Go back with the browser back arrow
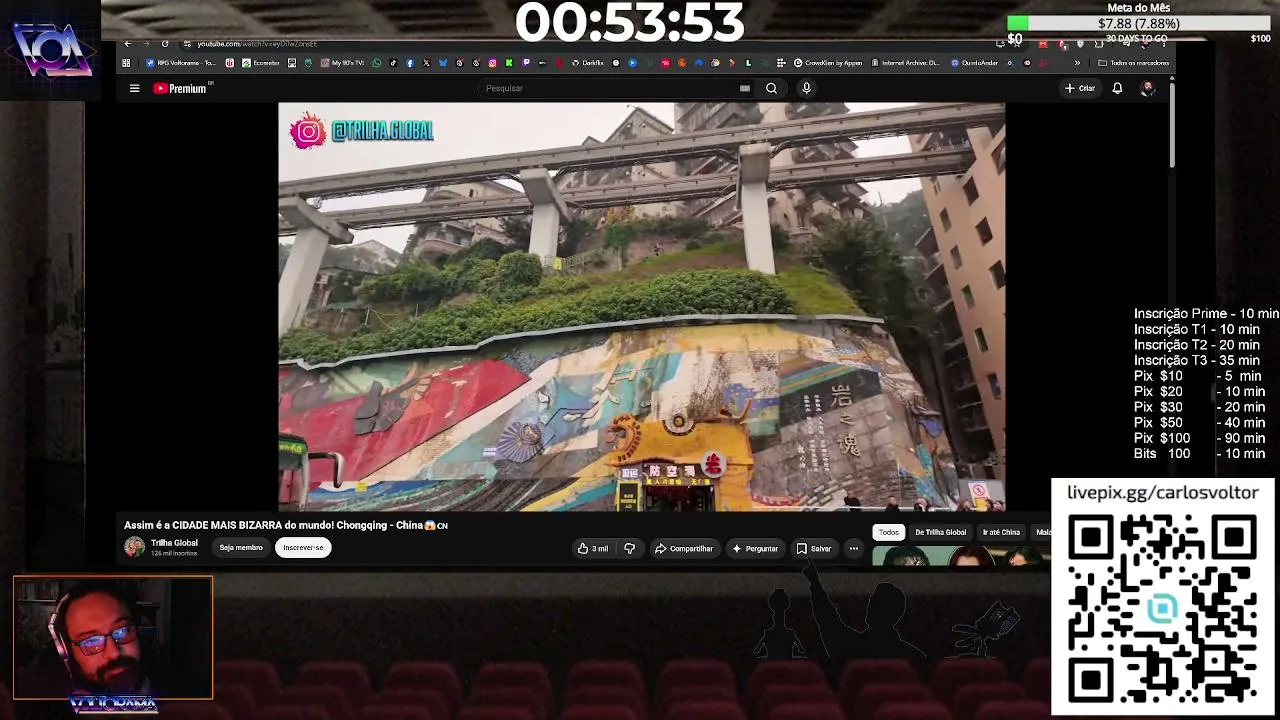Viewport: 1280px width, 720px height. pos(128,44)
